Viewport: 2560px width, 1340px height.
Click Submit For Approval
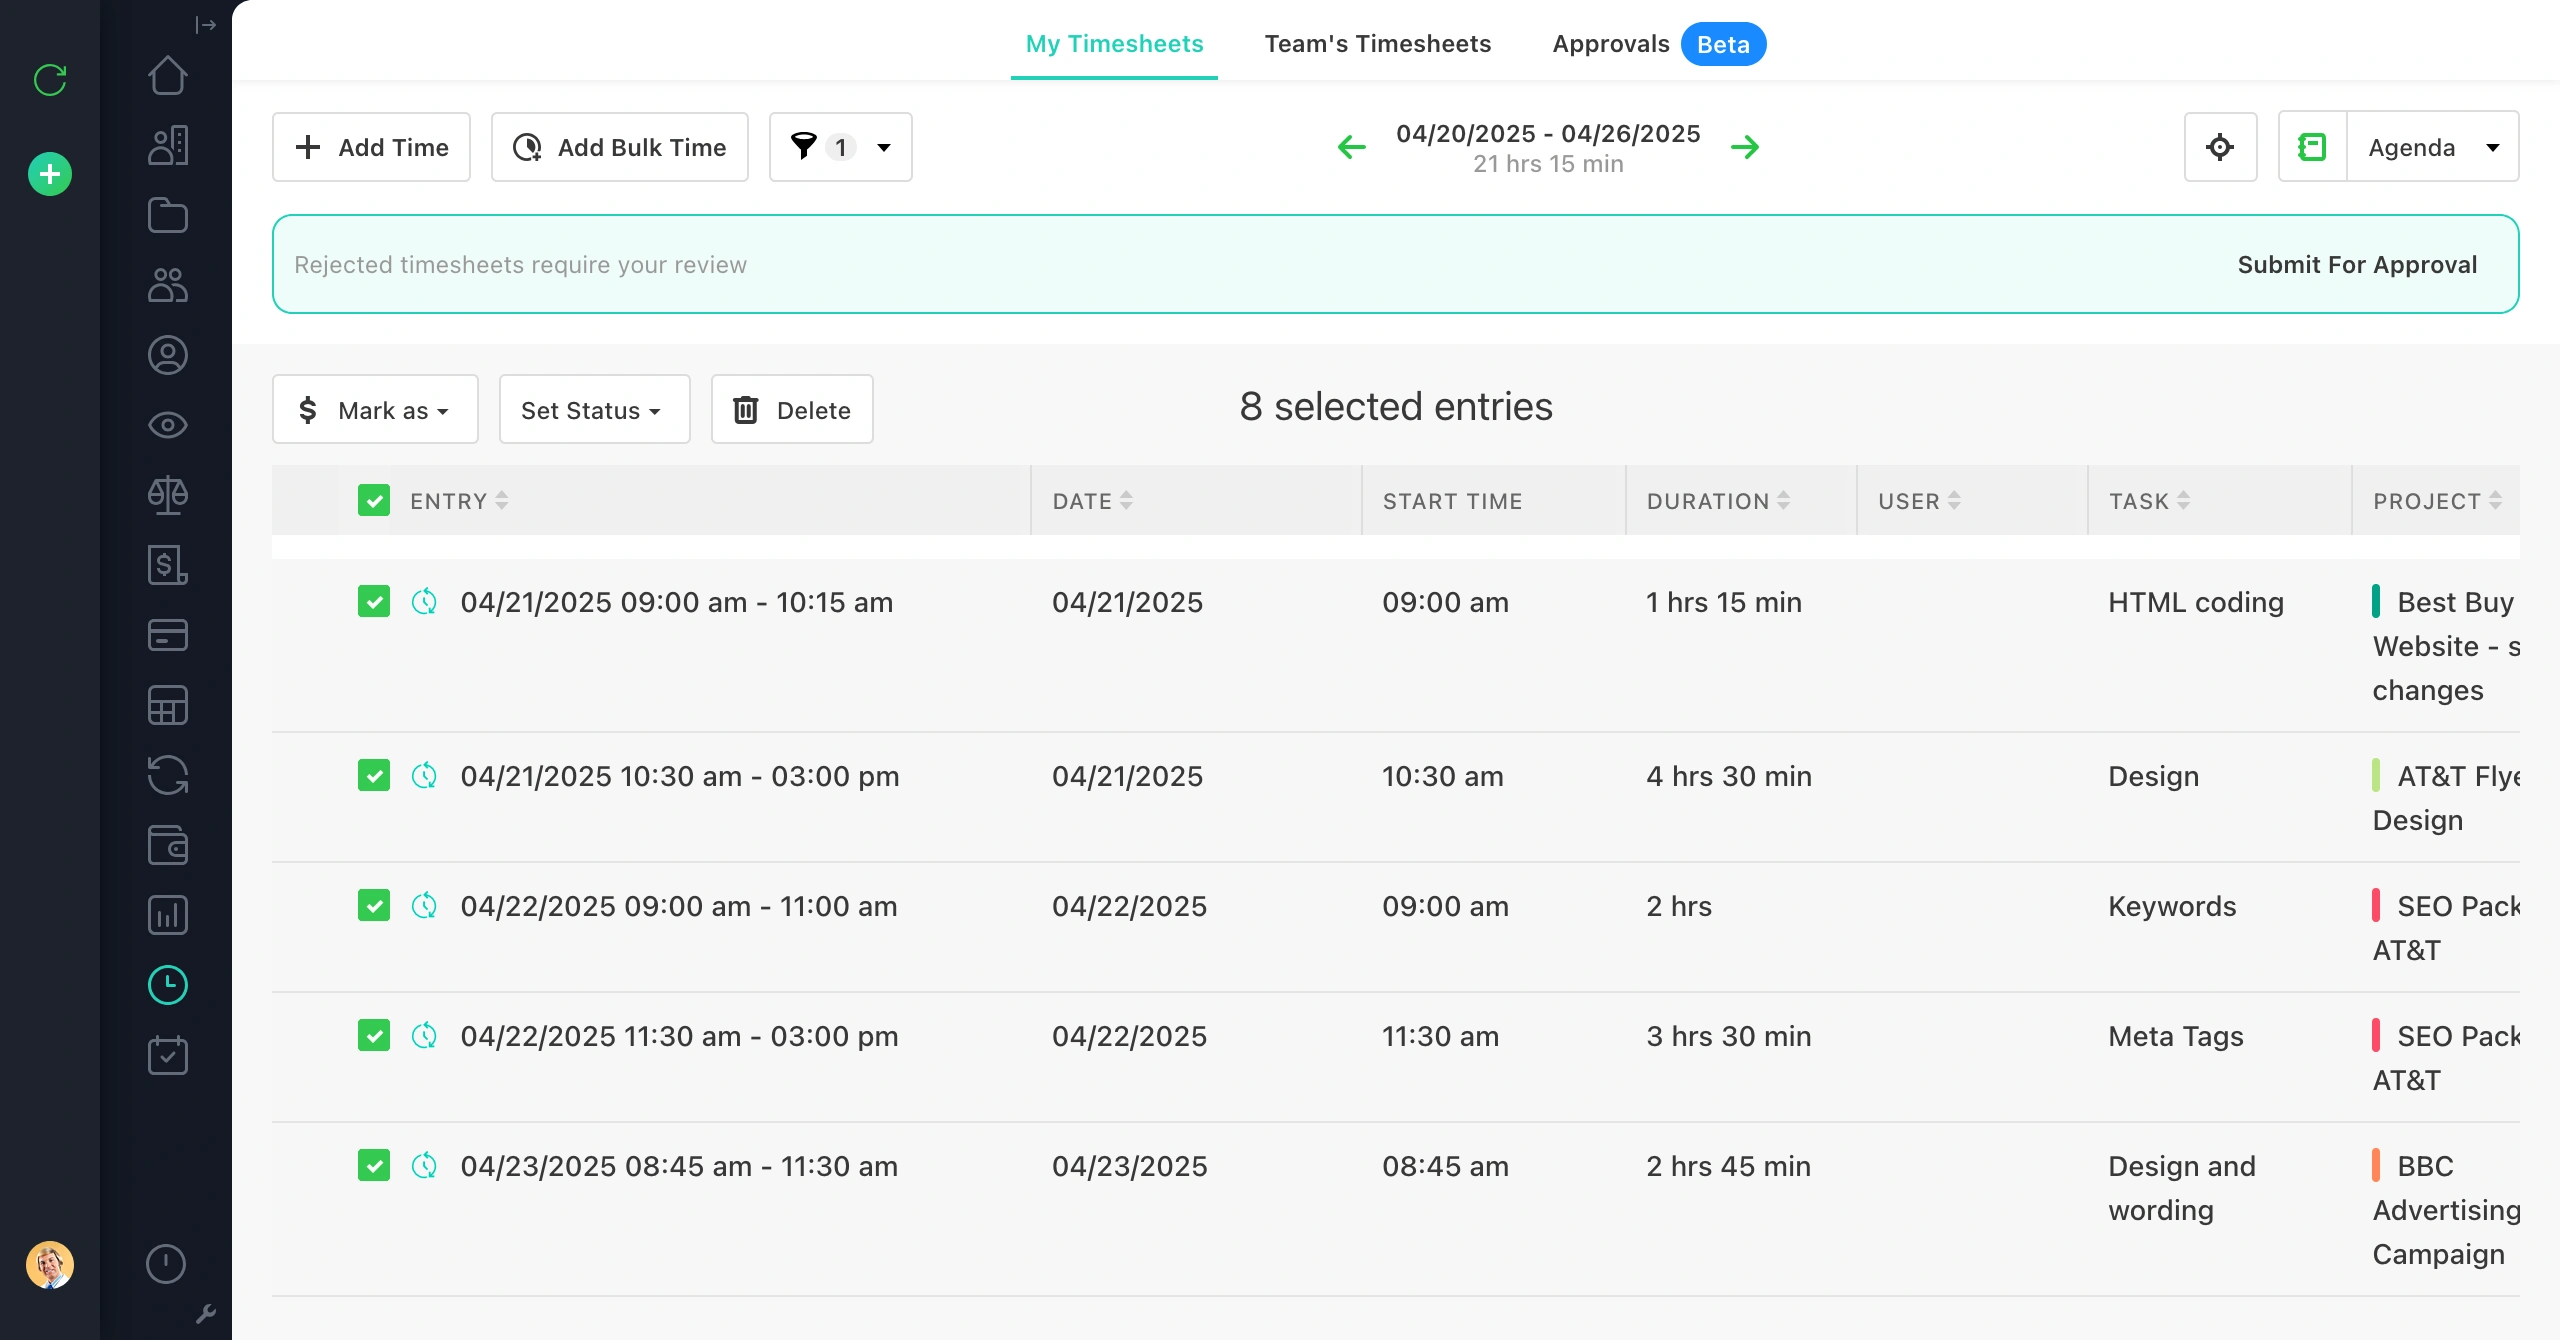coord(2357,264)
